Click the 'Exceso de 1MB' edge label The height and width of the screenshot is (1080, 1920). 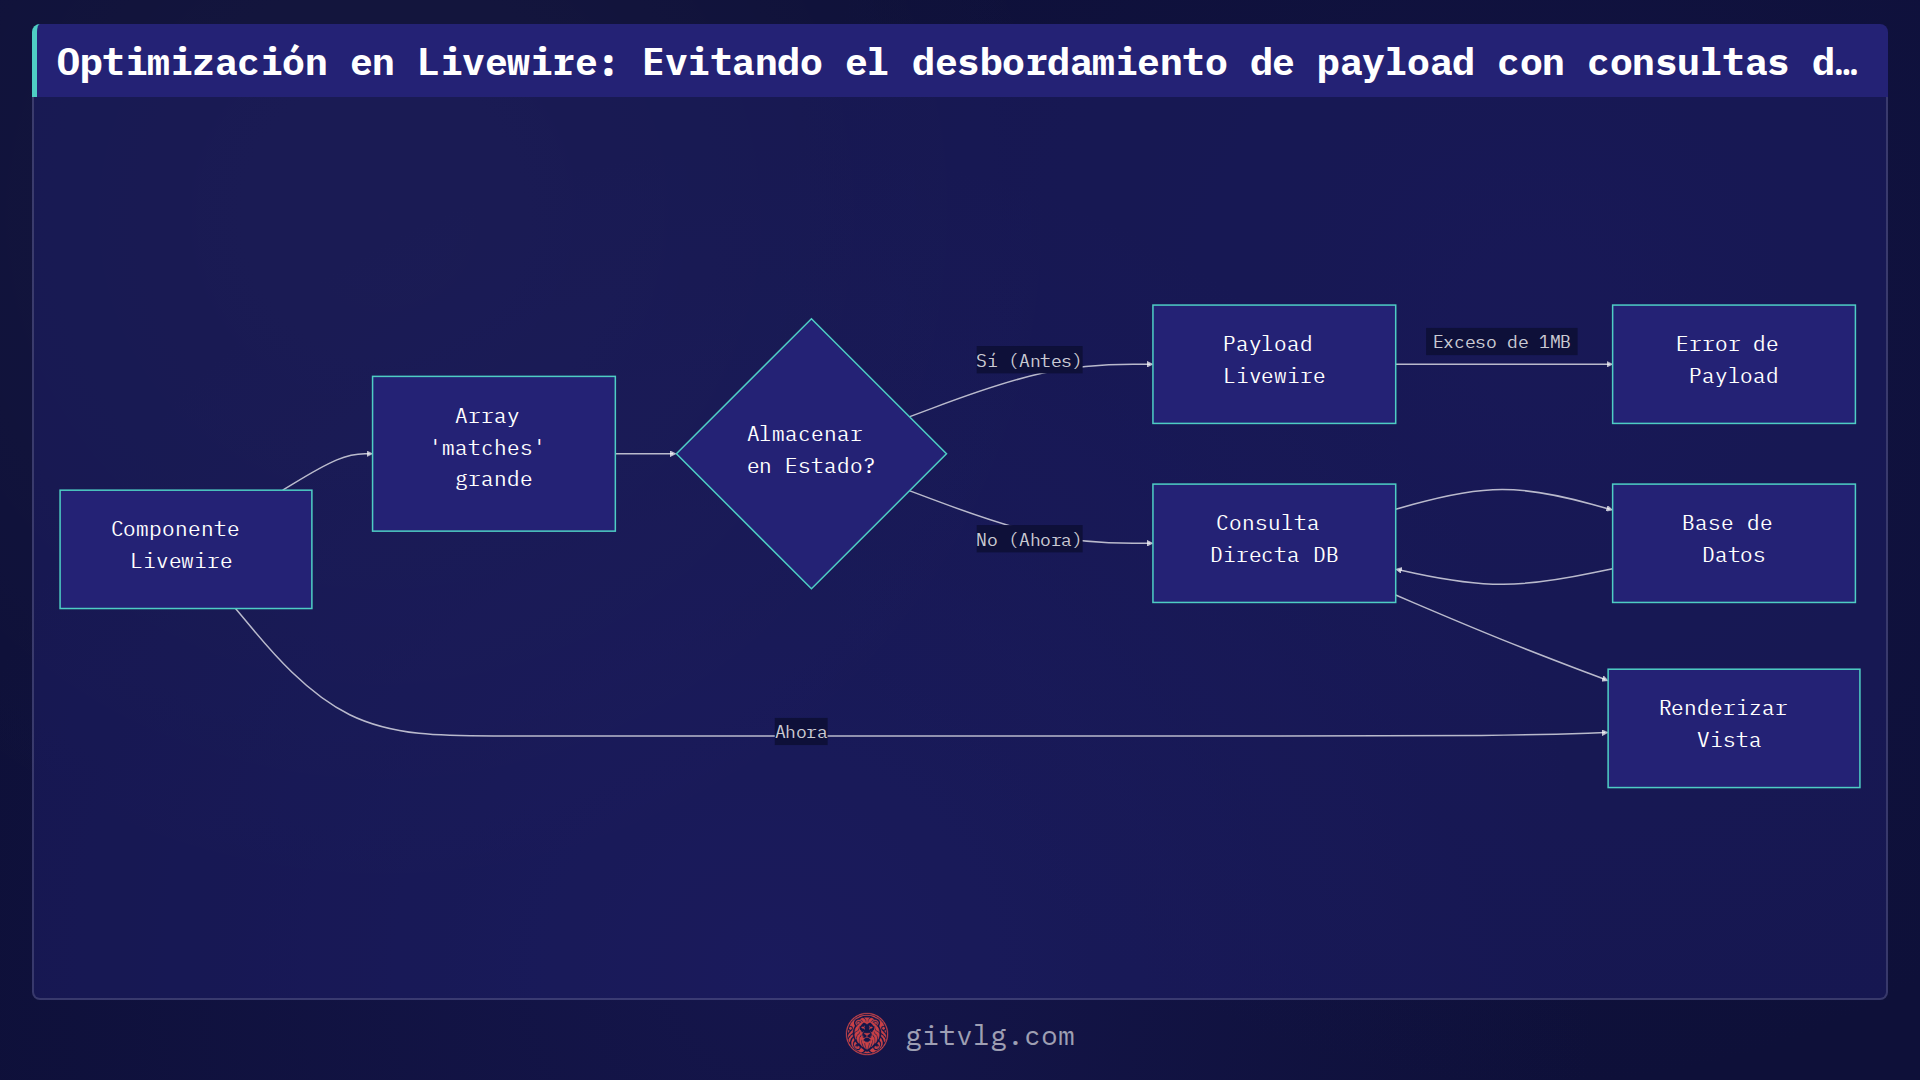[x=1501, y=342]
